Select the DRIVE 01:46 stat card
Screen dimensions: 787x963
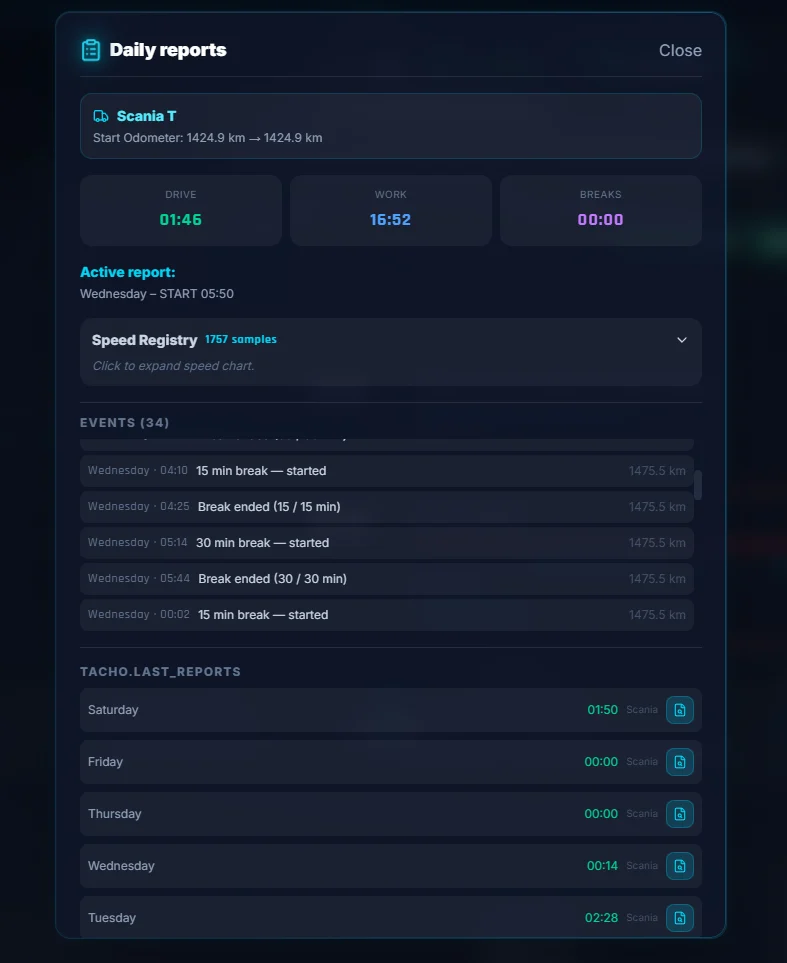pos(181,210)
